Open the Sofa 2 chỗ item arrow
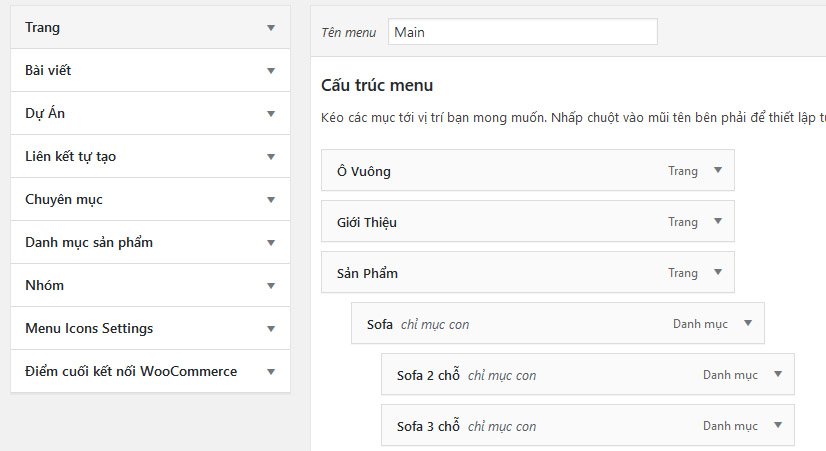826x451 pixels. 777,375
